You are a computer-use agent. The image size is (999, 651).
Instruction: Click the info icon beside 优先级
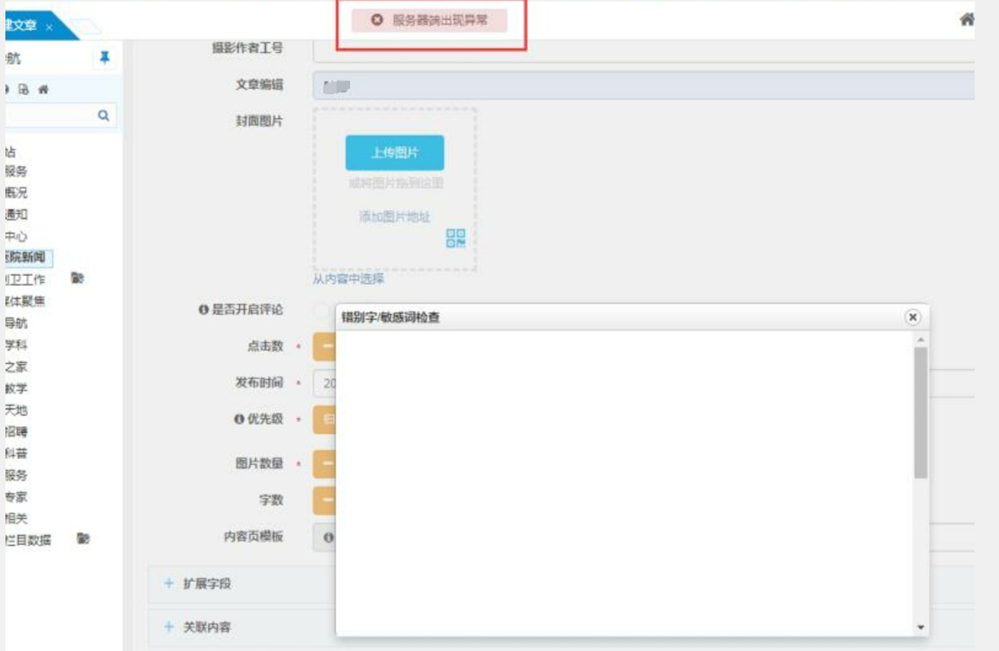(239, 419)
